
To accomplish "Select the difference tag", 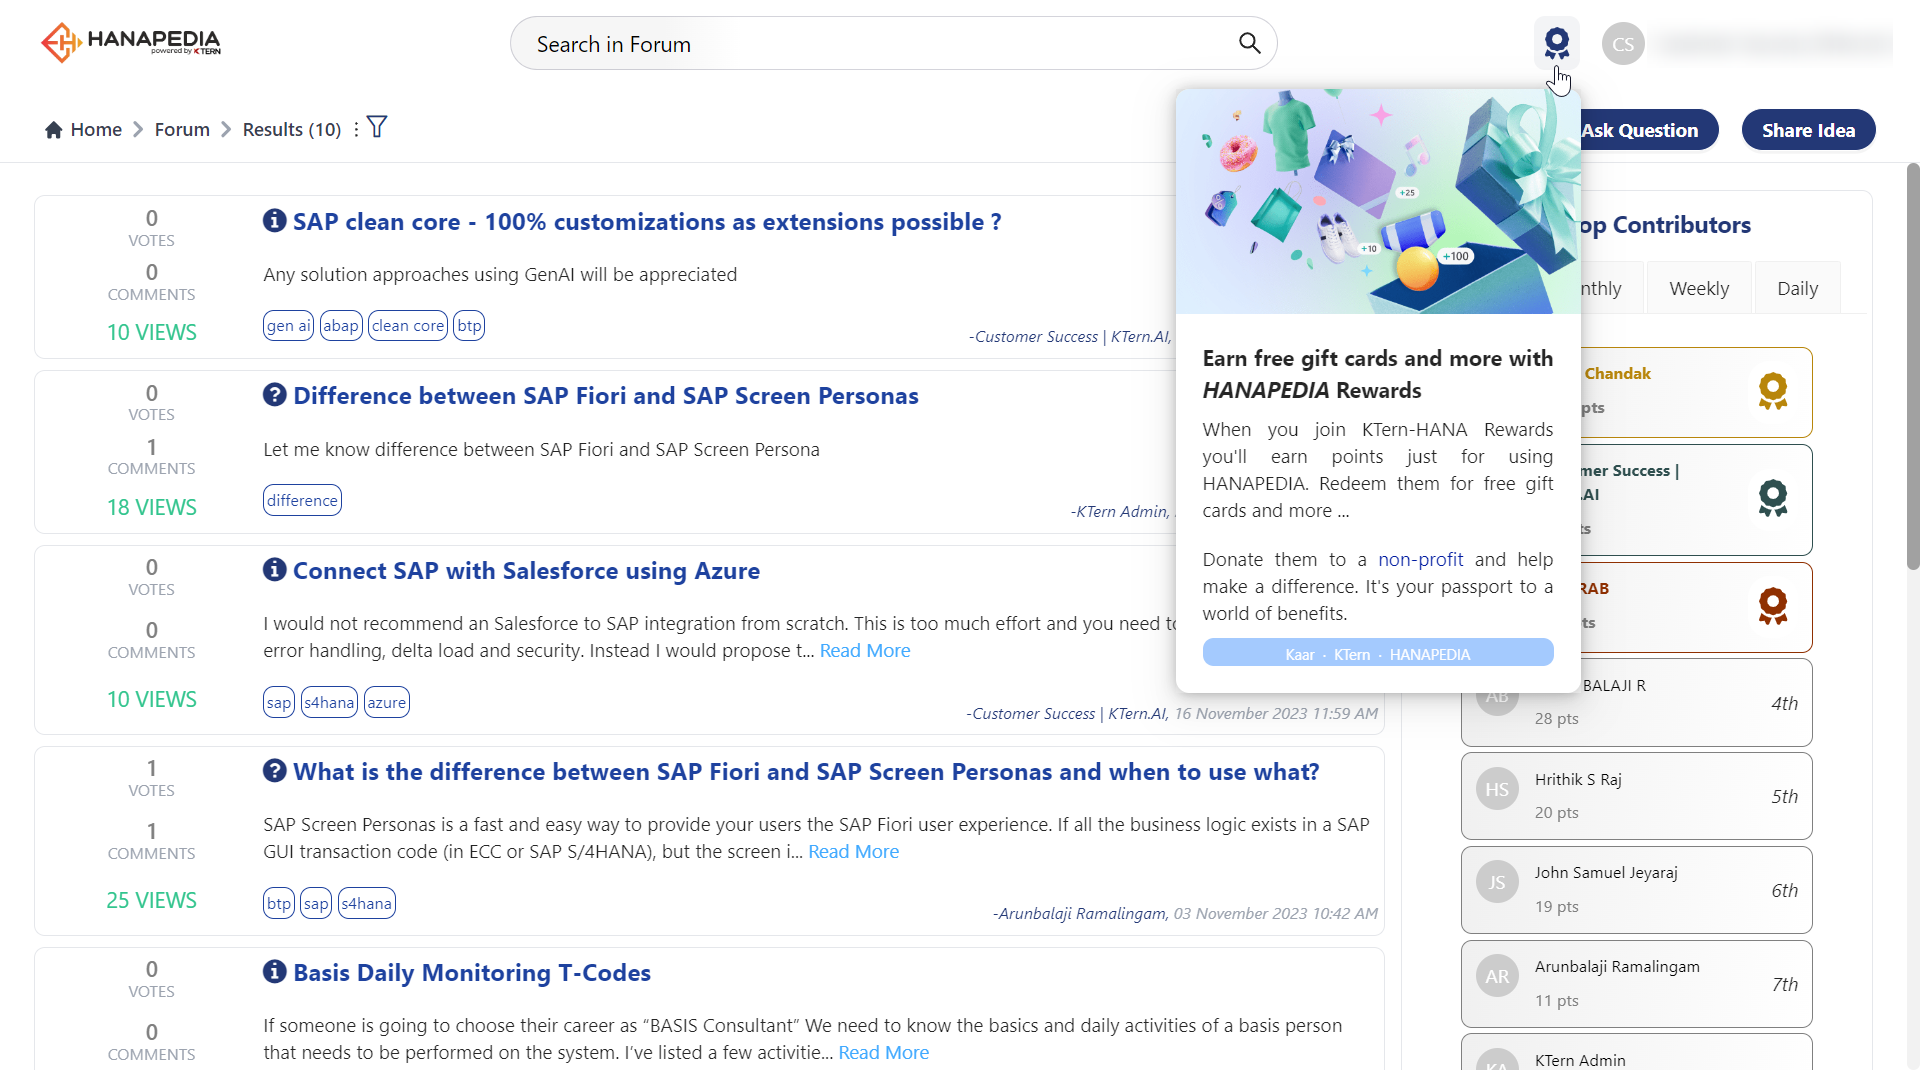I will [302, 501].
